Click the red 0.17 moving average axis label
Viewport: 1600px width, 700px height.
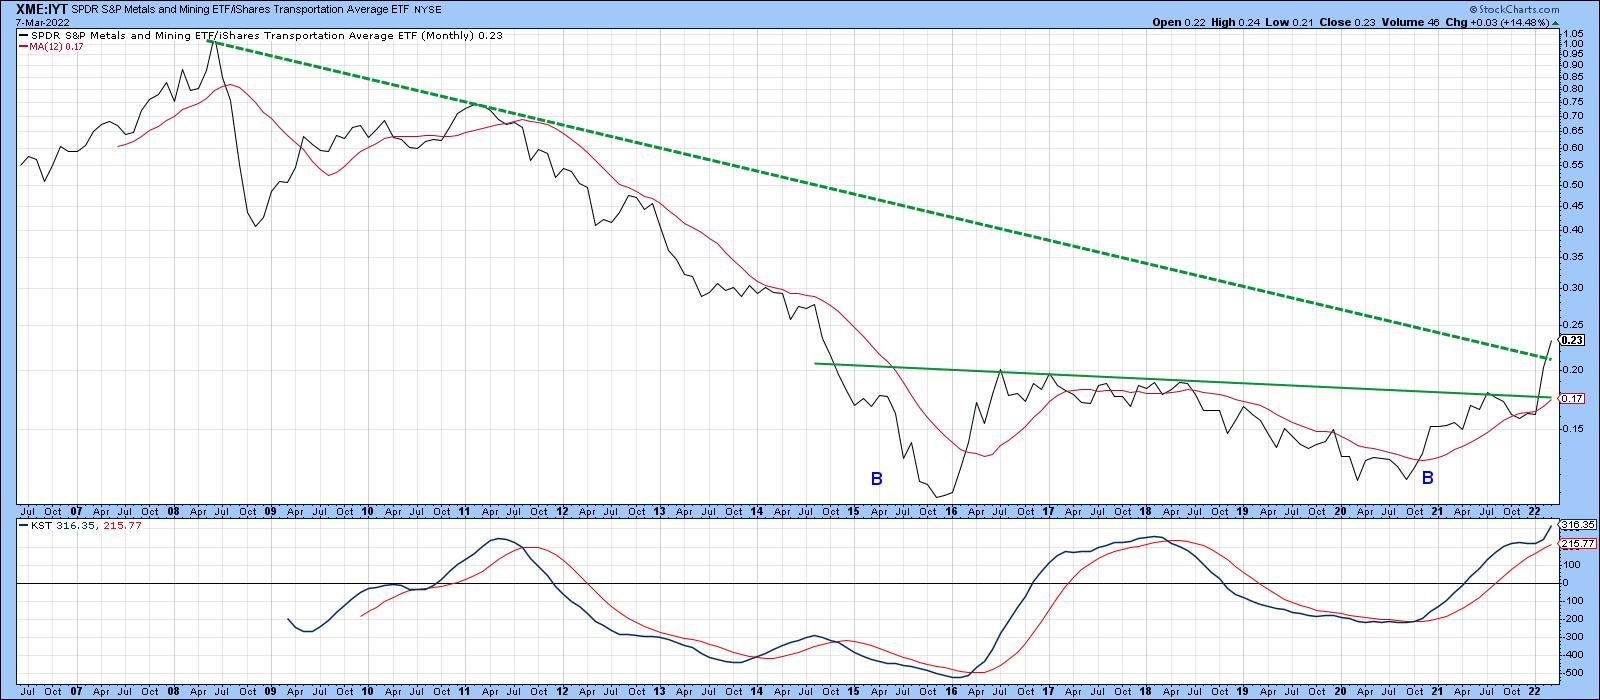(1572, 398)
